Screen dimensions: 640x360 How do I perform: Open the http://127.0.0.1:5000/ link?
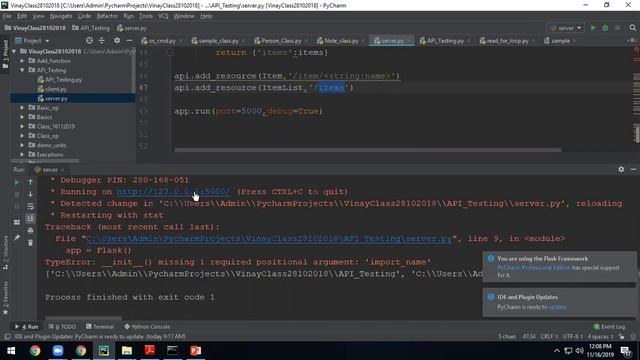pos(173,192)
